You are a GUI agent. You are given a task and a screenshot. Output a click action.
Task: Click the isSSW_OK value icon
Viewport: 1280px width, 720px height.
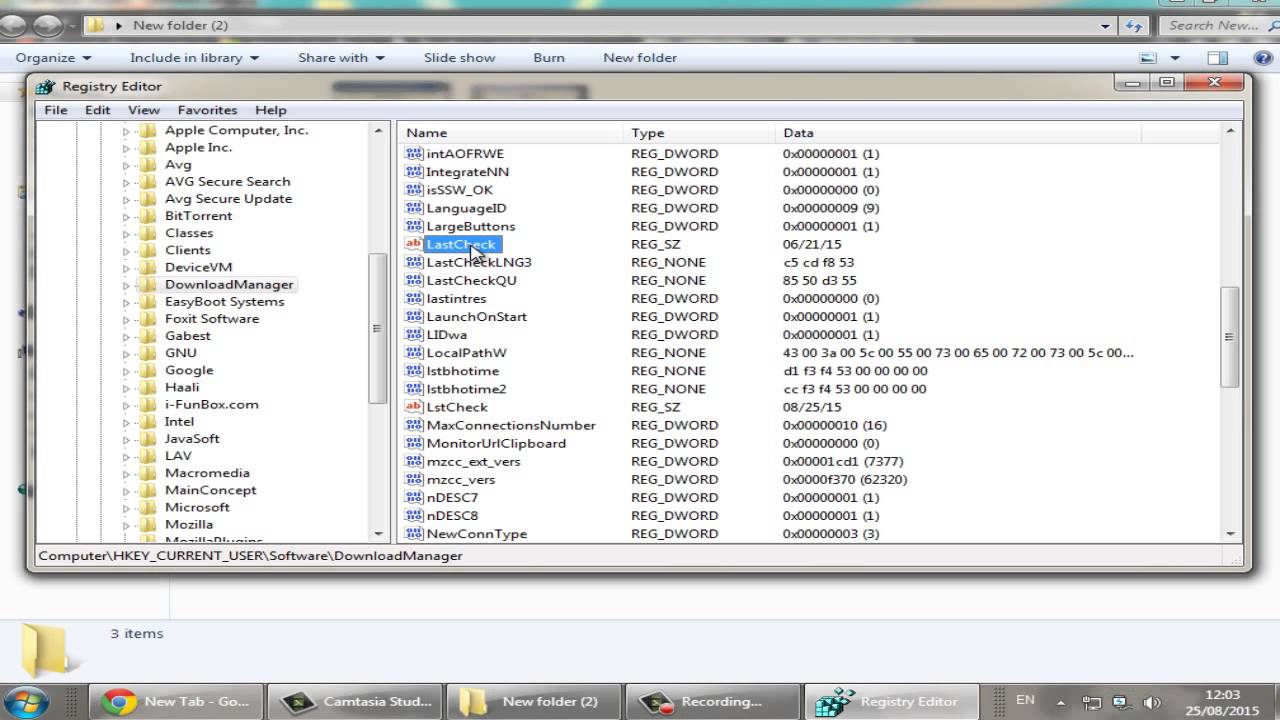414,190
